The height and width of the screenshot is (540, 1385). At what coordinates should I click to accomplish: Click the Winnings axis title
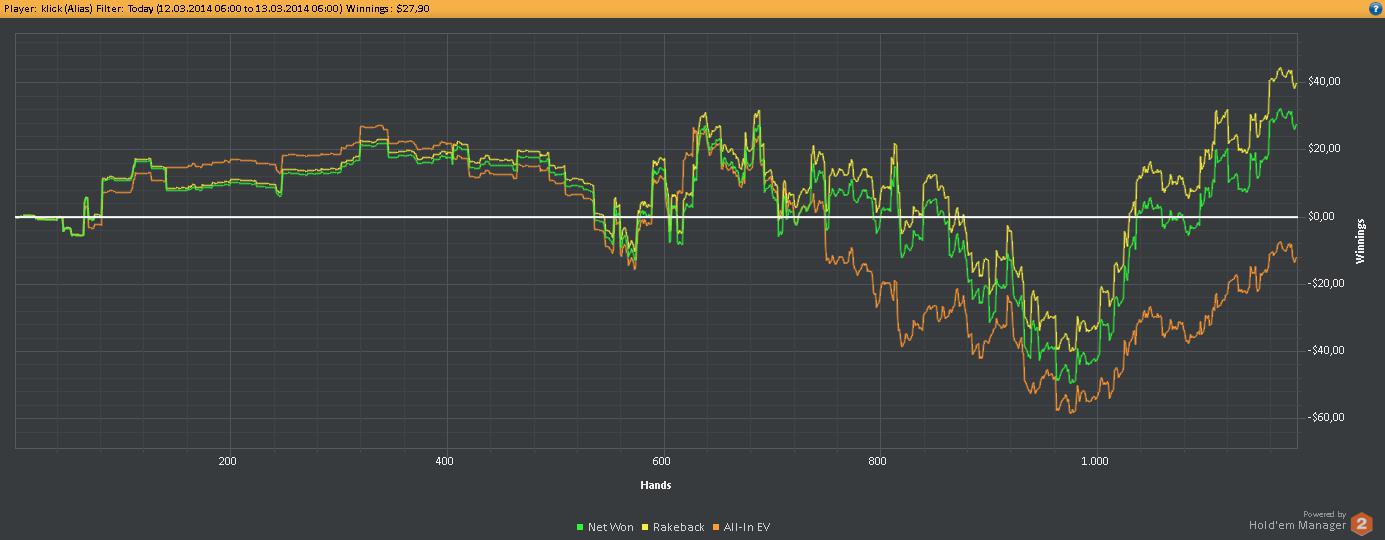pyautogui.click(x=1361, y=241)
